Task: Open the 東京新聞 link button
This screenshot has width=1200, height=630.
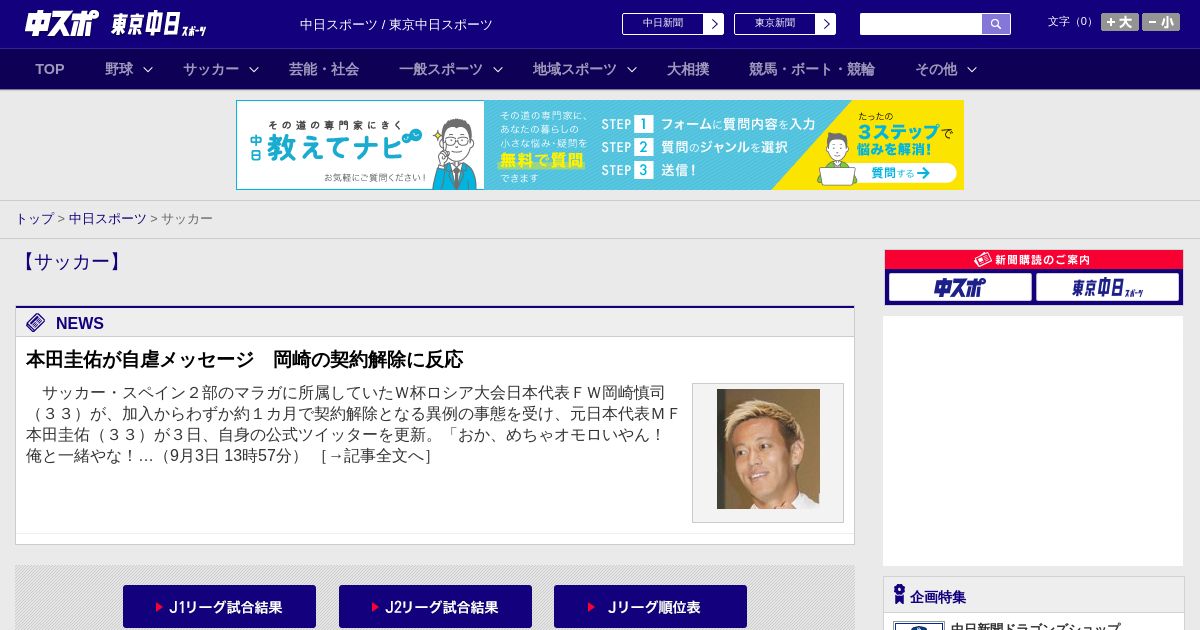Action: [775, 24]
